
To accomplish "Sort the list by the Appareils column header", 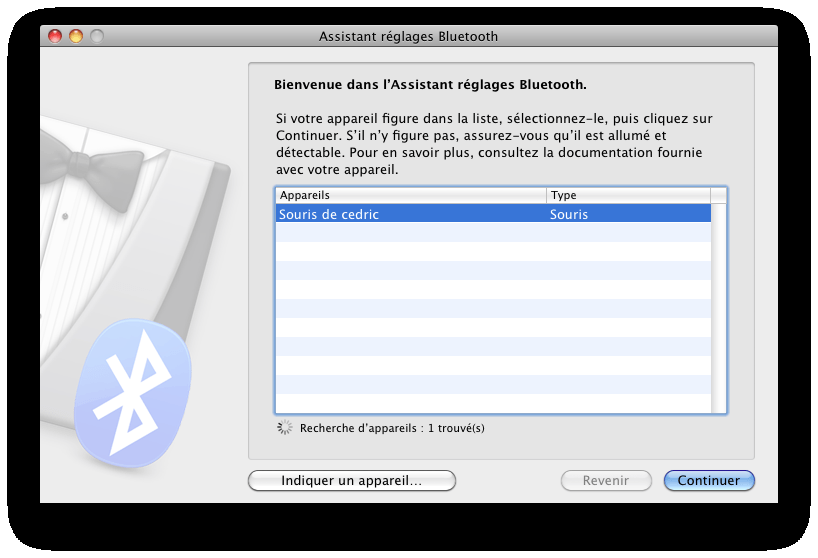I will pos(411,195).
